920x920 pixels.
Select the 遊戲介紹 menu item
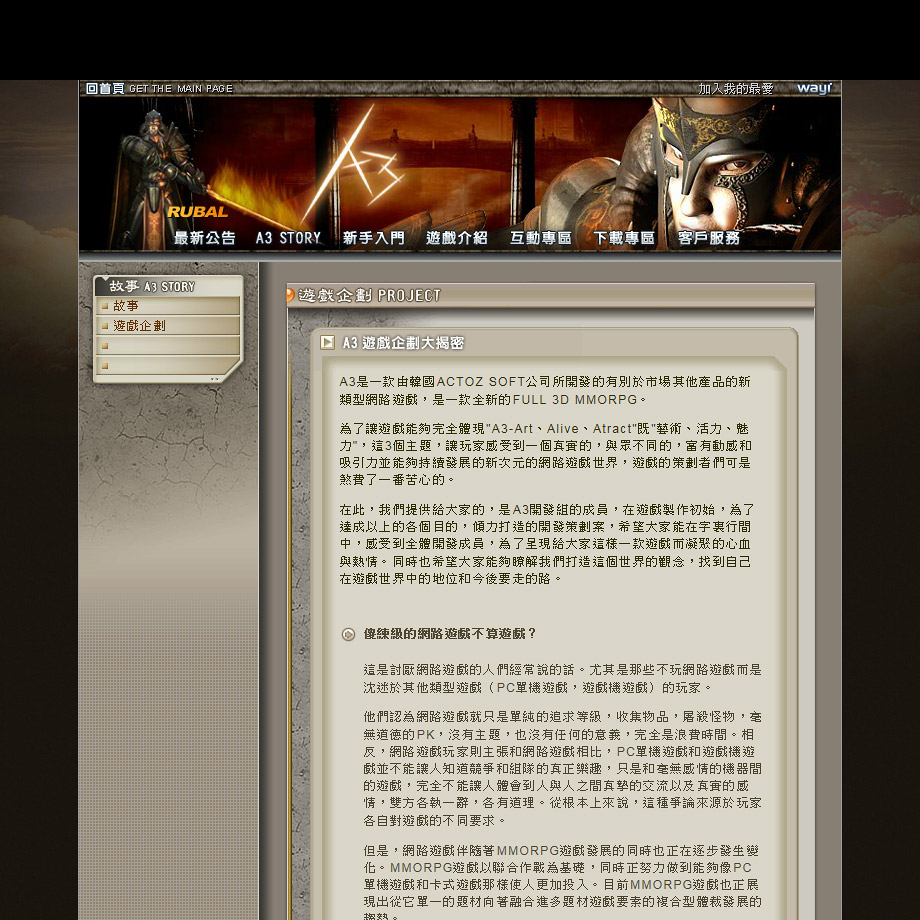(x=456, y=238)
